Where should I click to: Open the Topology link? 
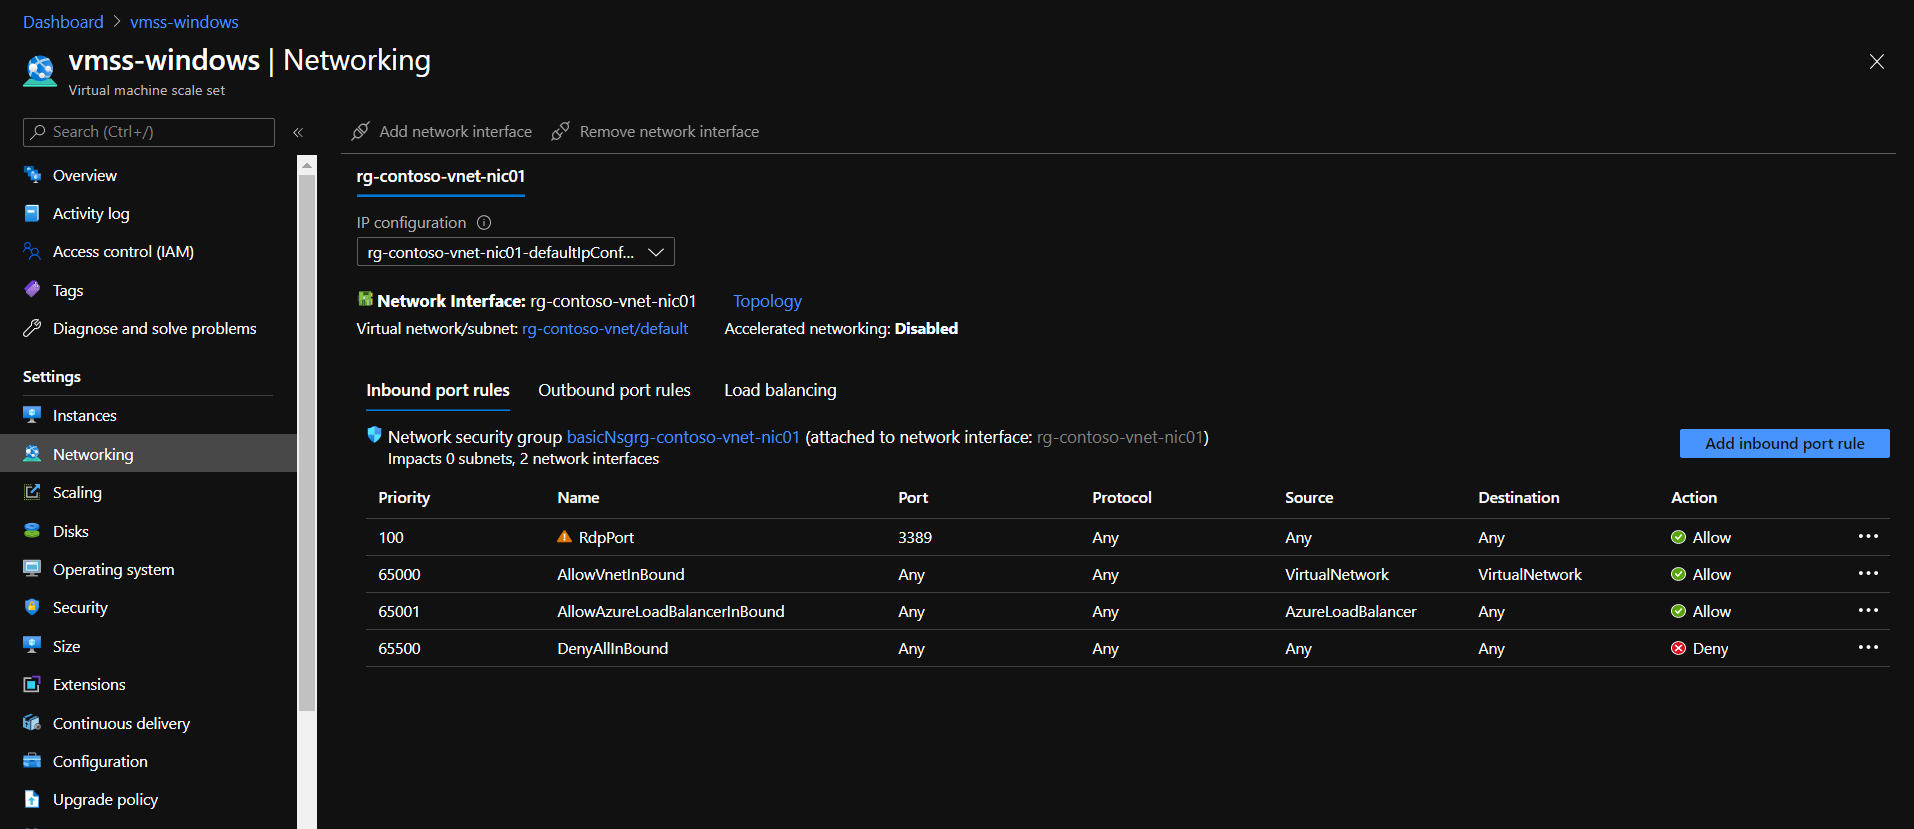coord(767,301)
